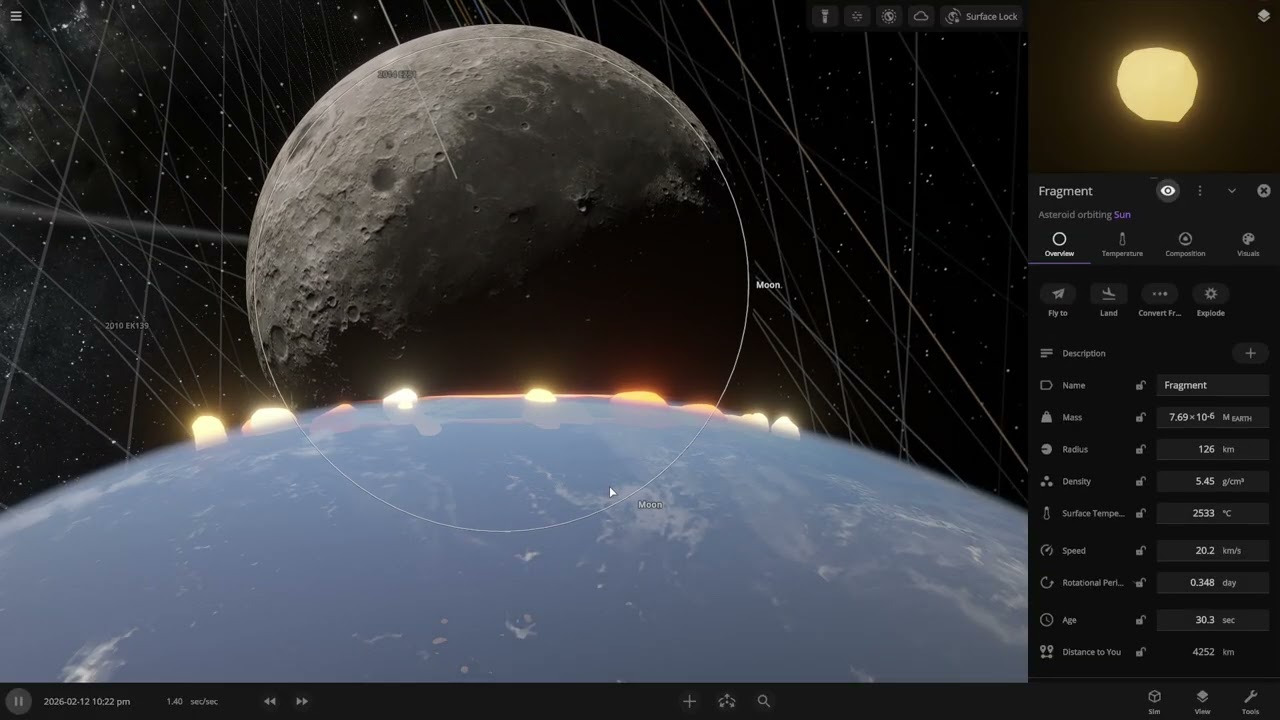Pause the simulation
This screenshot has width=1280, height=720.
(x=18, y=701)
